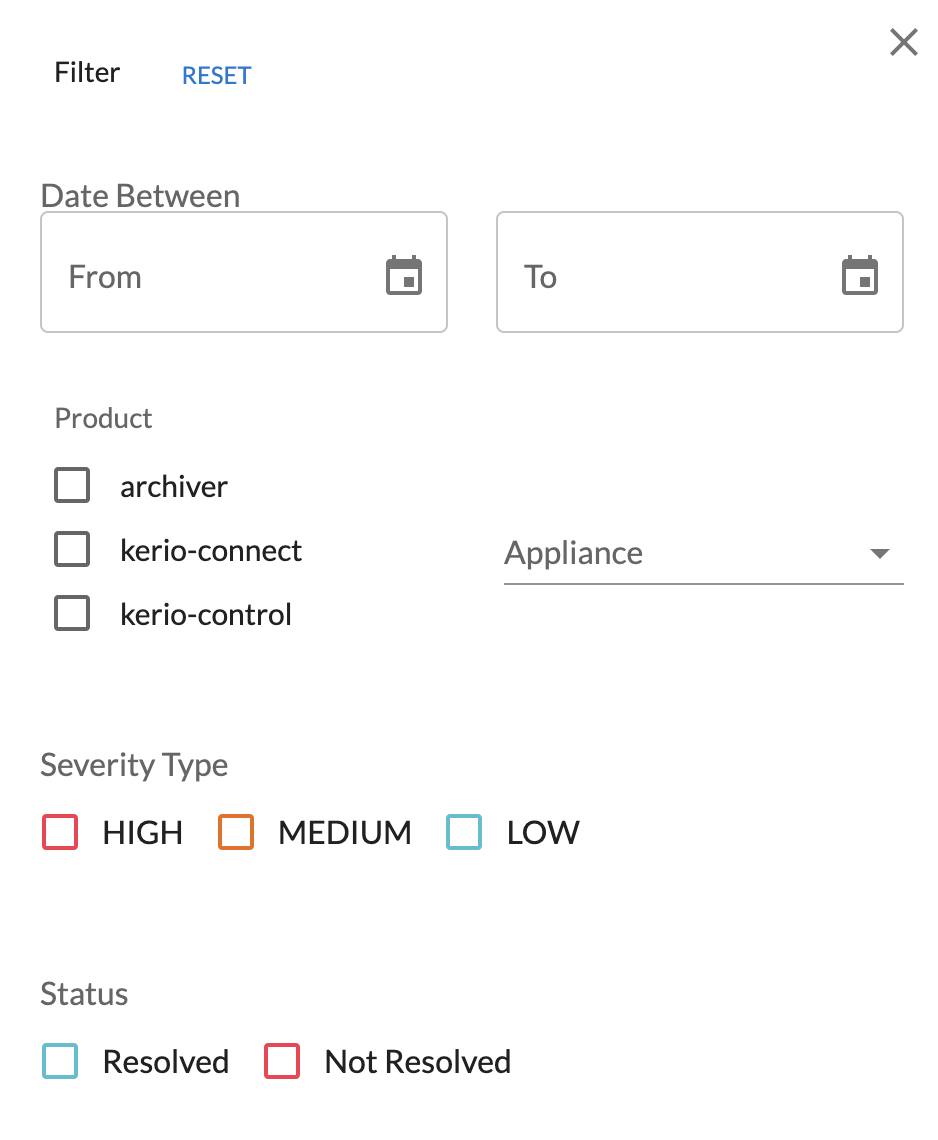The width and height of the screenshot is (938, 1140).
Task: Tick the Resolved status checkbox
Action: pos(60,1061)
